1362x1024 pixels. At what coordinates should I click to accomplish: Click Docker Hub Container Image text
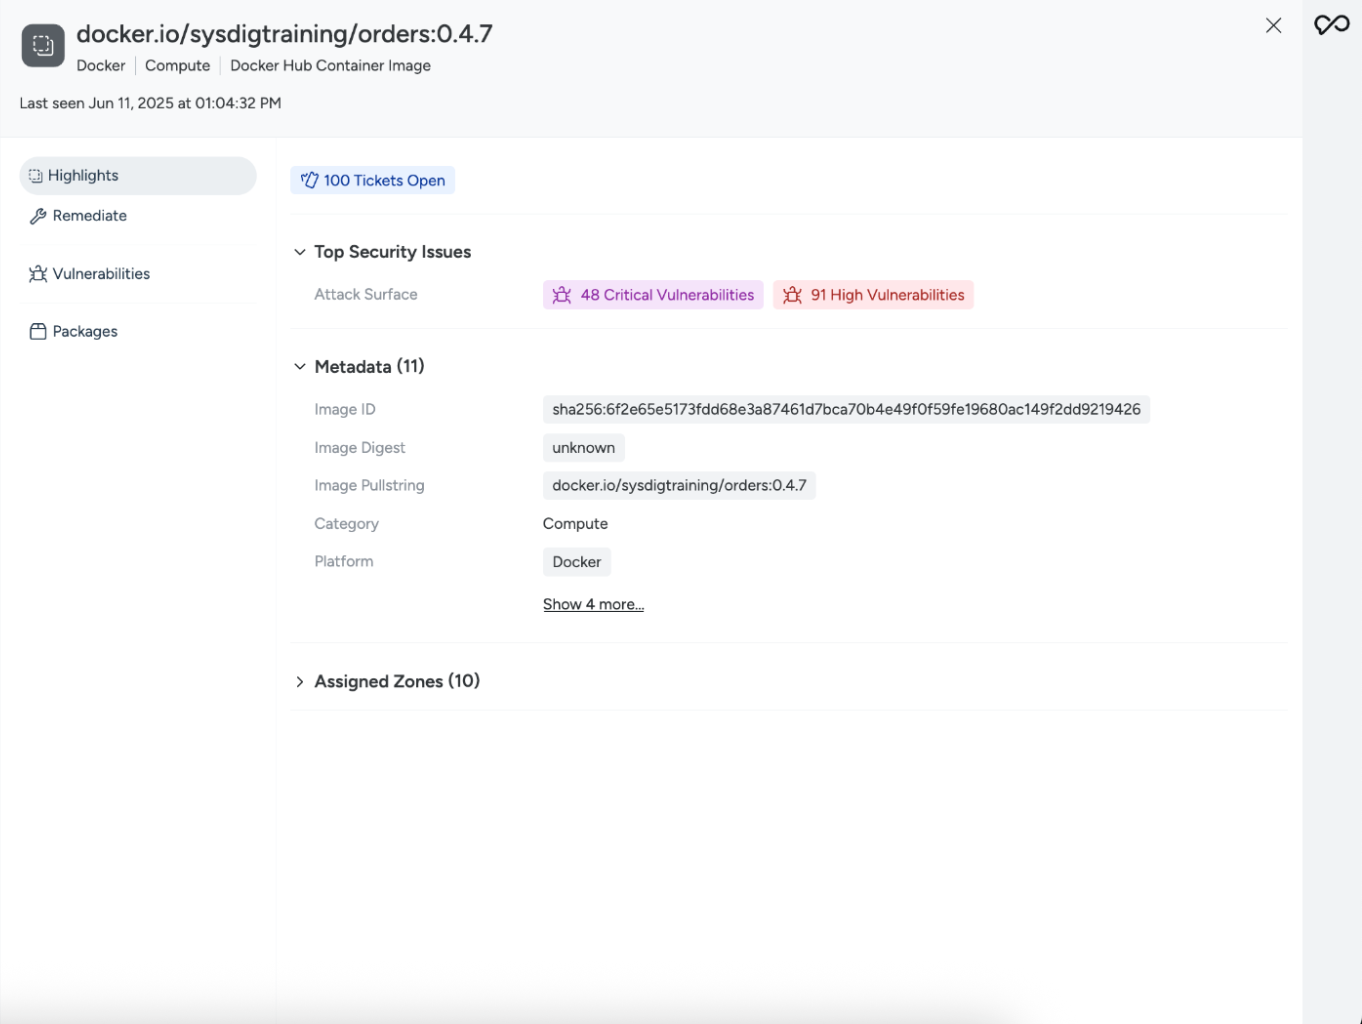(330, 66)
